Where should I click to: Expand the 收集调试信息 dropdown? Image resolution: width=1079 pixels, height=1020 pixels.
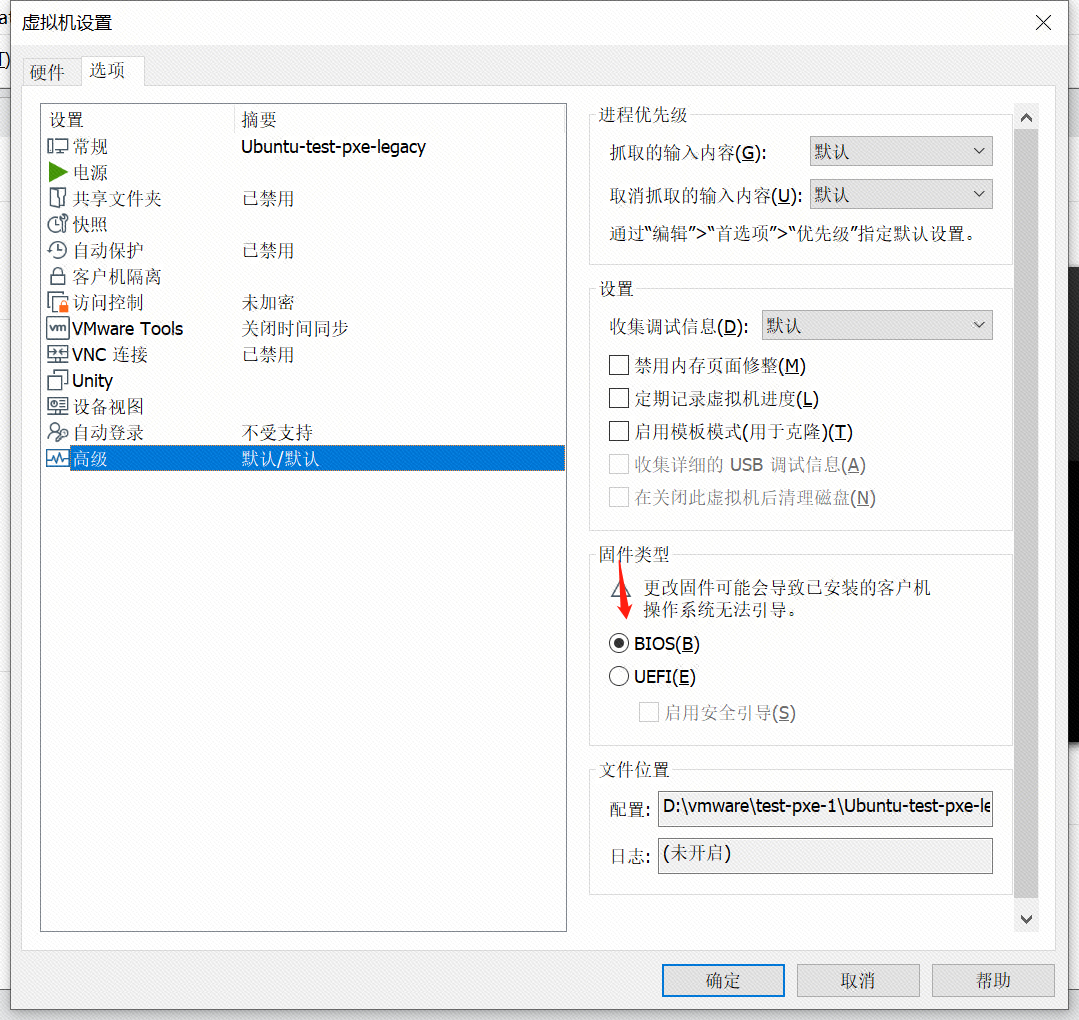875,325
